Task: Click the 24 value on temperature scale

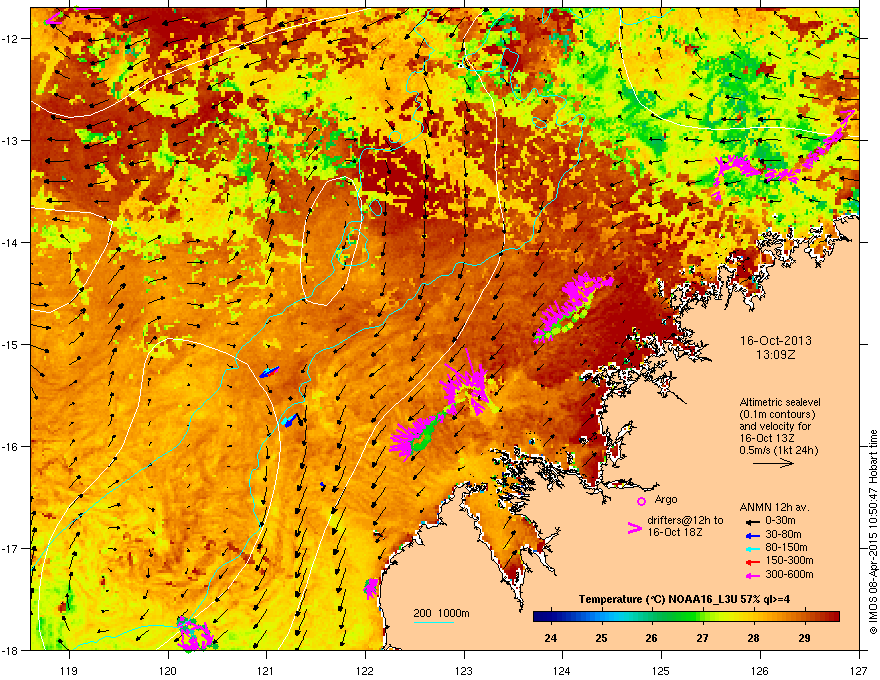Action: (551, 638)
